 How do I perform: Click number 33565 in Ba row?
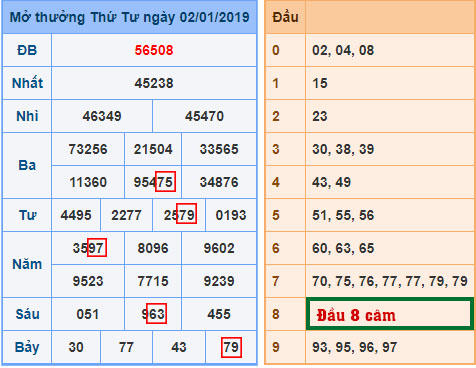219,149
